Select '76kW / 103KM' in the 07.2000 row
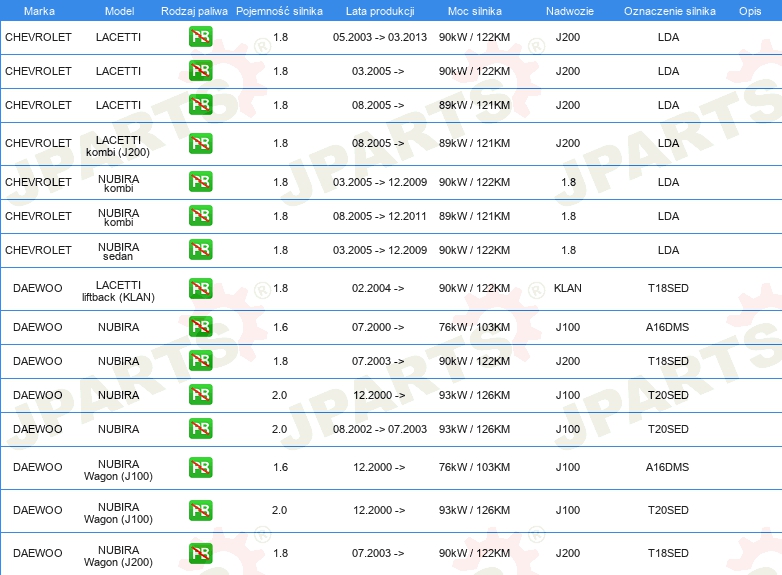This screenshot has height=575, width=782. click(474, 327)
